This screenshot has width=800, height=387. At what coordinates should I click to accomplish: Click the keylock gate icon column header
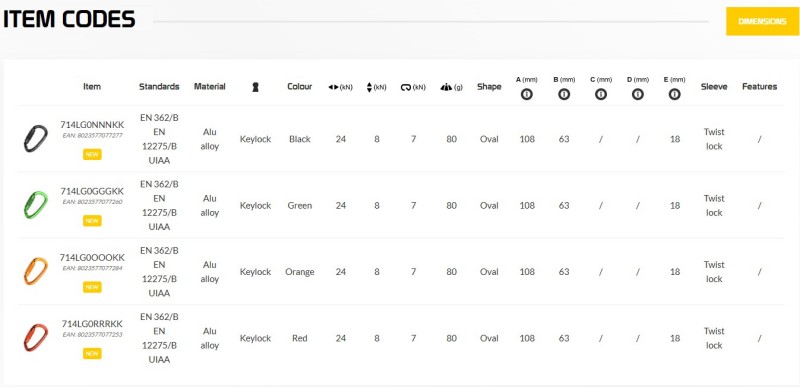pos(255,87)
